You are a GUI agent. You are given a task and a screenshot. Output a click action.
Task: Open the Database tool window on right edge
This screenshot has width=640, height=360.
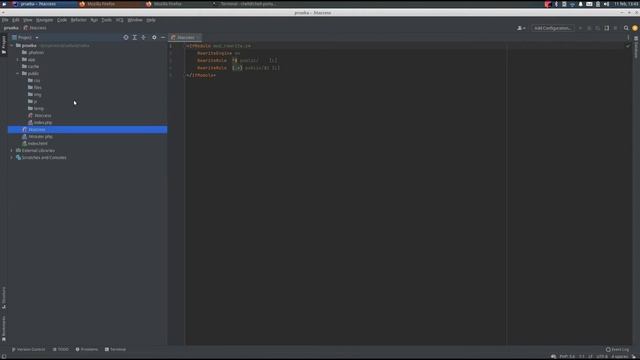pyautogui.click(x=636, y=47)
